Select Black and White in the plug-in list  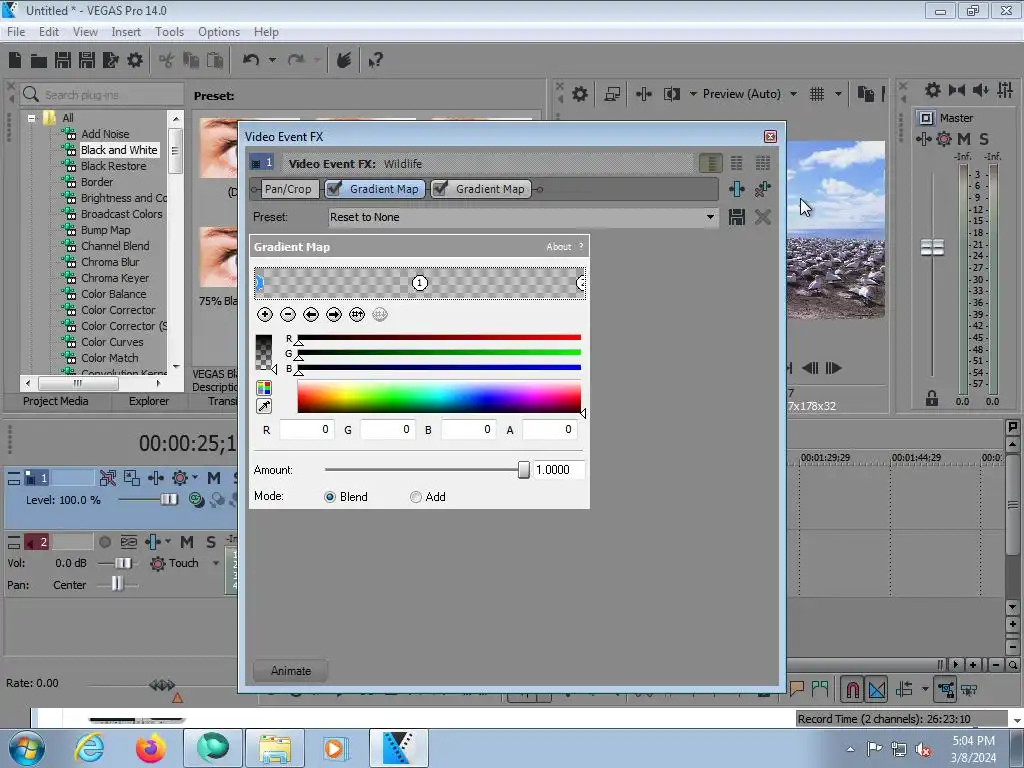(119, 150)
